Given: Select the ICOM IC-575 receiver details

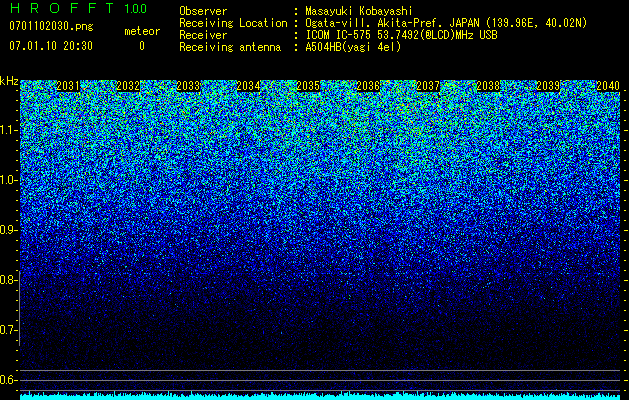Looking at the screenshot, I should click(401, 35).
